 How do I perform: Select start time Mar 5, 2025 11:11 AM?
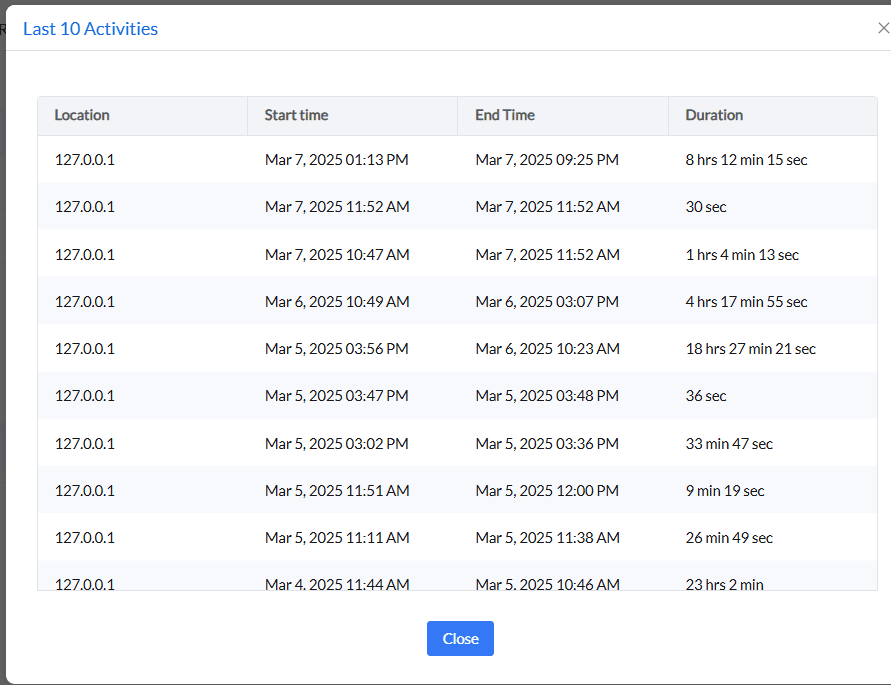(337, 538)
